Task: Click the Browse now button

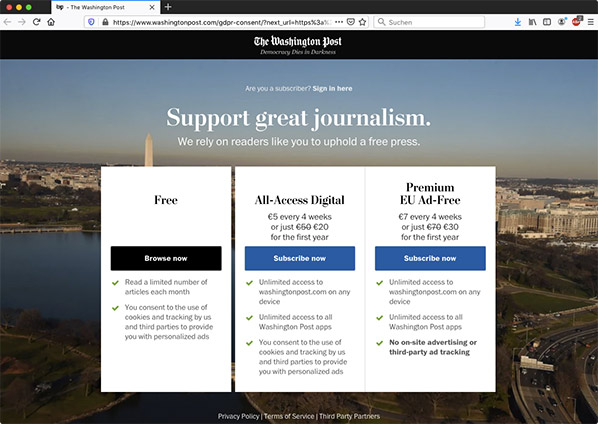Action: coord(166,259)
